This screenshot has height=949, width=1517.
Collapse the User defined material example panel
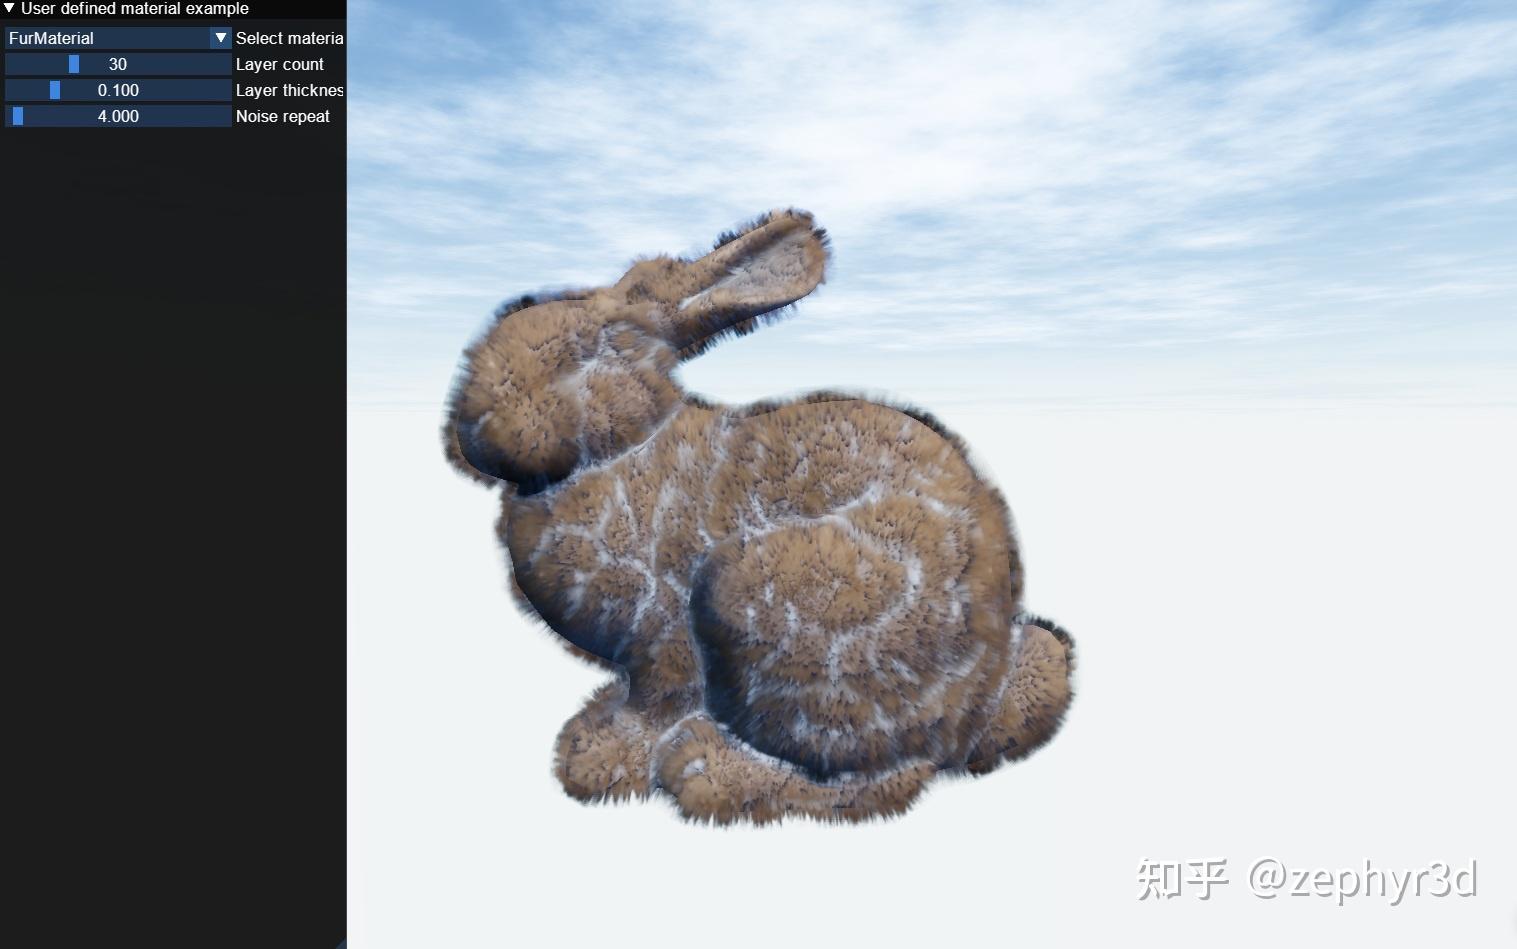click(11, 8)
